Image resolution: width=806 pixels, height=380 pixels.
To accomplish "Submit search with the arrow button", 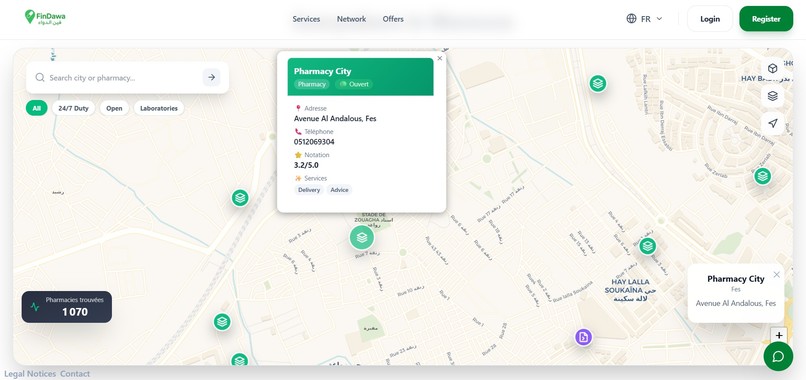I will pyautogui.click(x=211, y=78).
